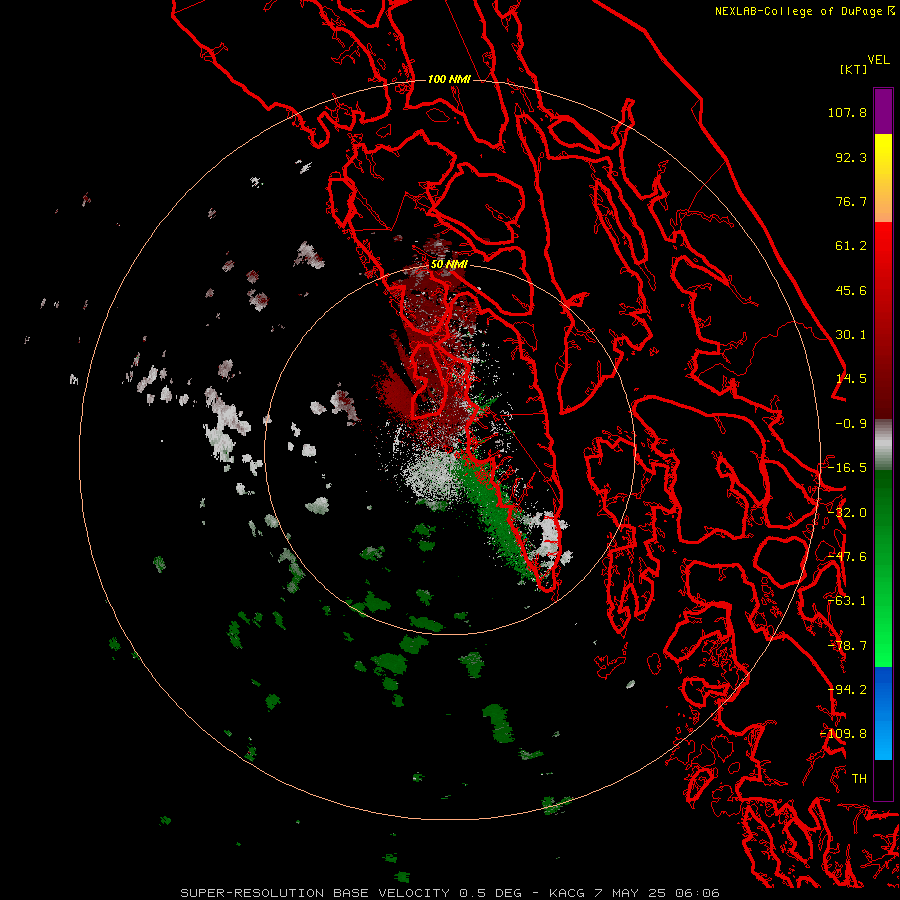Screen dimensions: 900x900
Task: Click the purple segment of the color bar
Action: 883,112
